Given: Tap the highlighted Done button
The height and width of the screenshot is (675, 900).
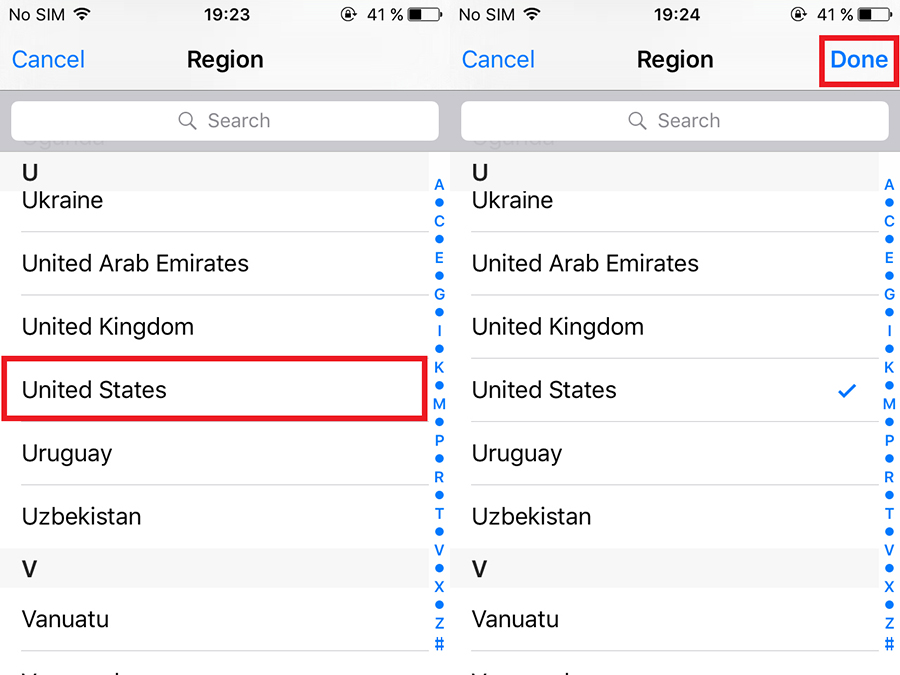Looking at the screenshot, I should [858, 59].
